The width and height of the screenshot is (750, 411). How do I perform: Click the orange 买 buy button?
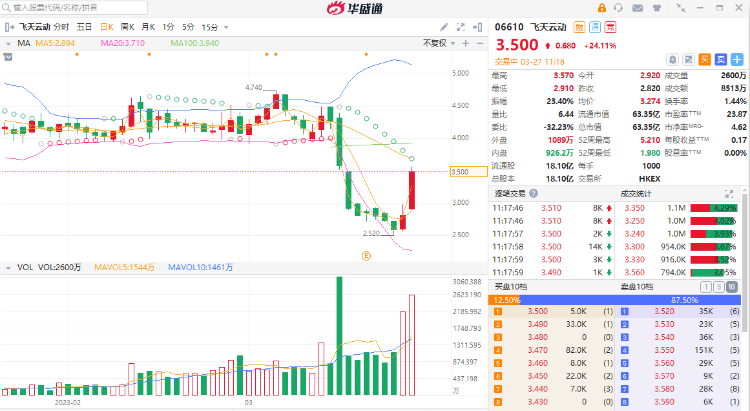[705, 59]
